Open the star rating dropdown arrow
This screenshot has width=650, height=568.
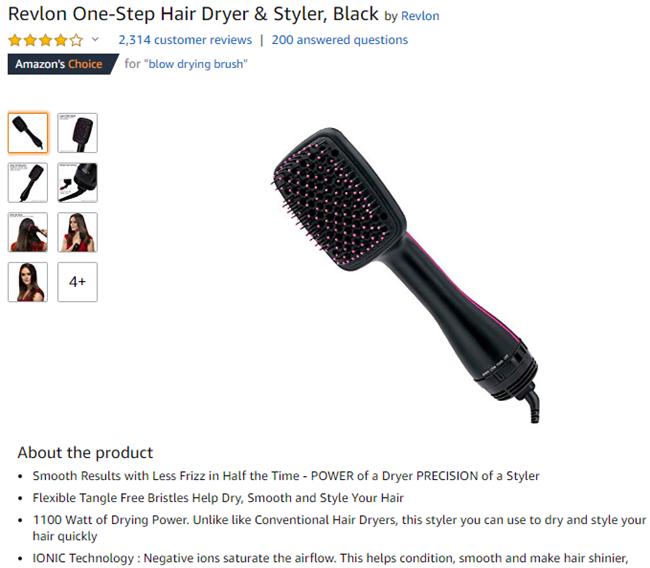[x=95, y=39]
